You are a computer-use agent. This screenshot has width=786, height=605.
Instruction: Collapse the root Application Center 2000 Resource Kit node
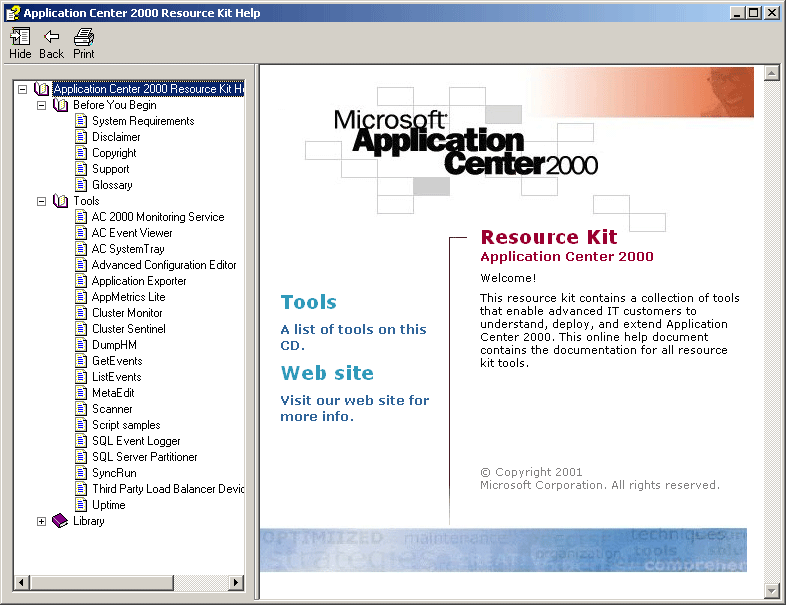[22, 89]
